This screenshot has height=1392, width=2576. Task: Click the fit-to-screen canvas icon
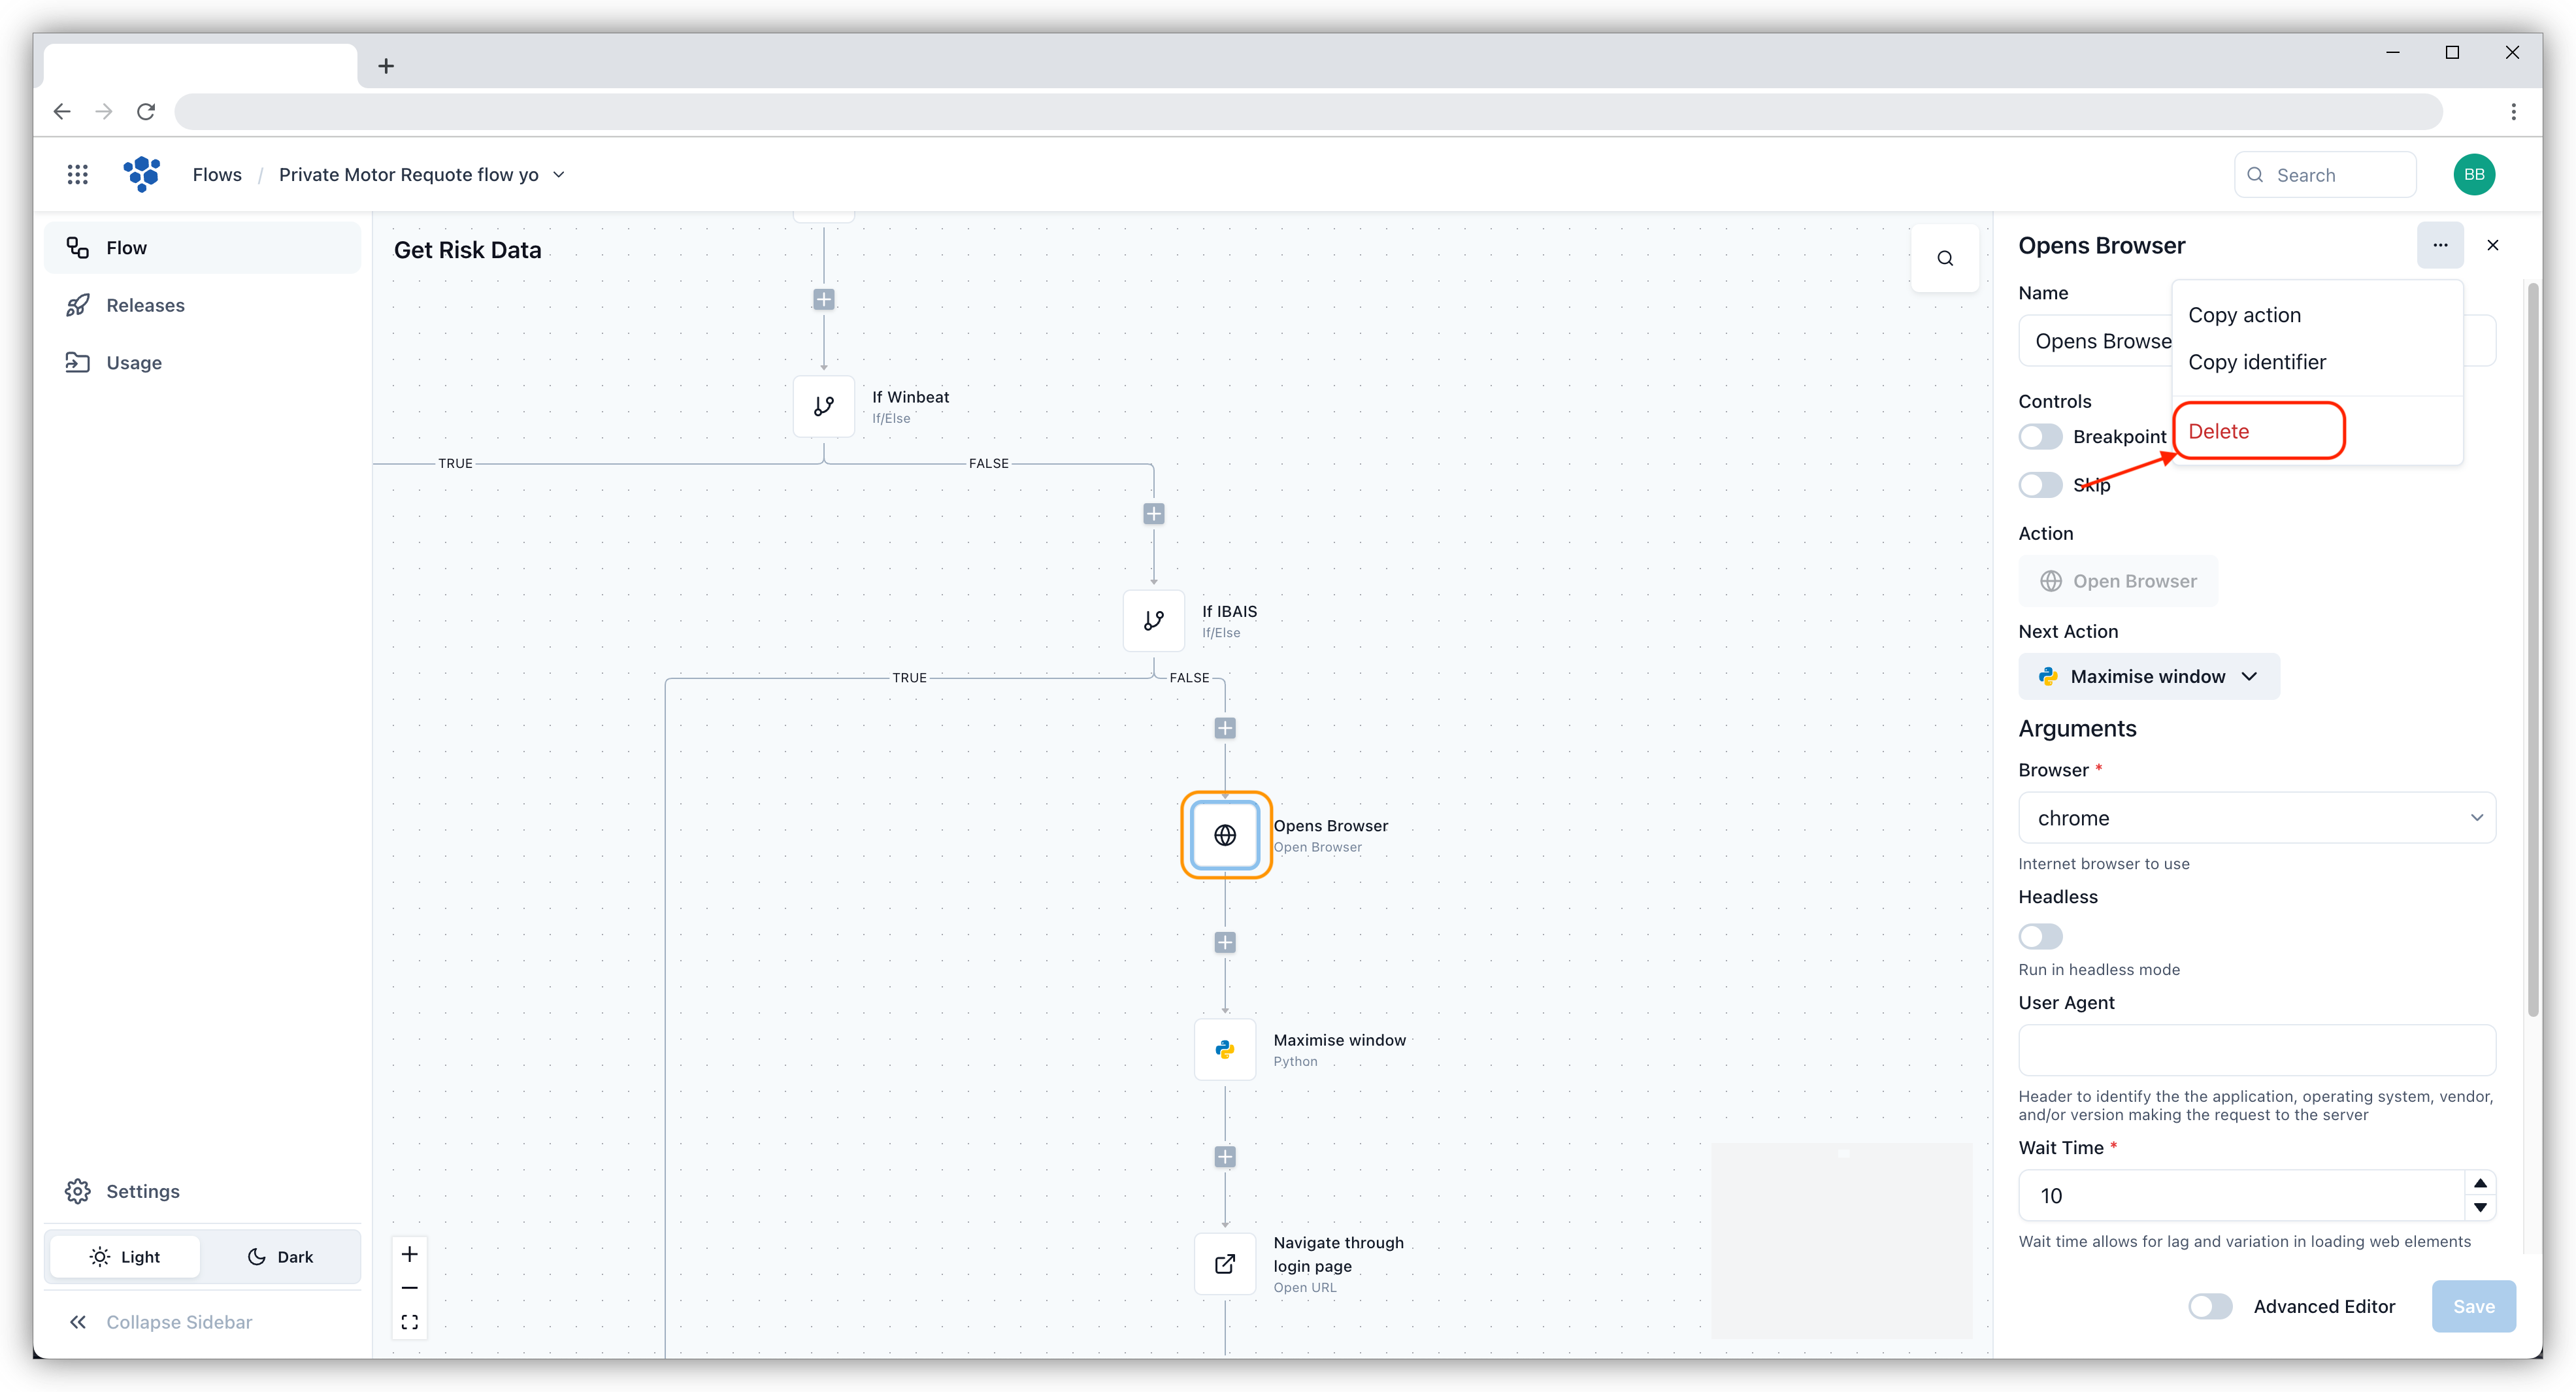click(410, 1322)
